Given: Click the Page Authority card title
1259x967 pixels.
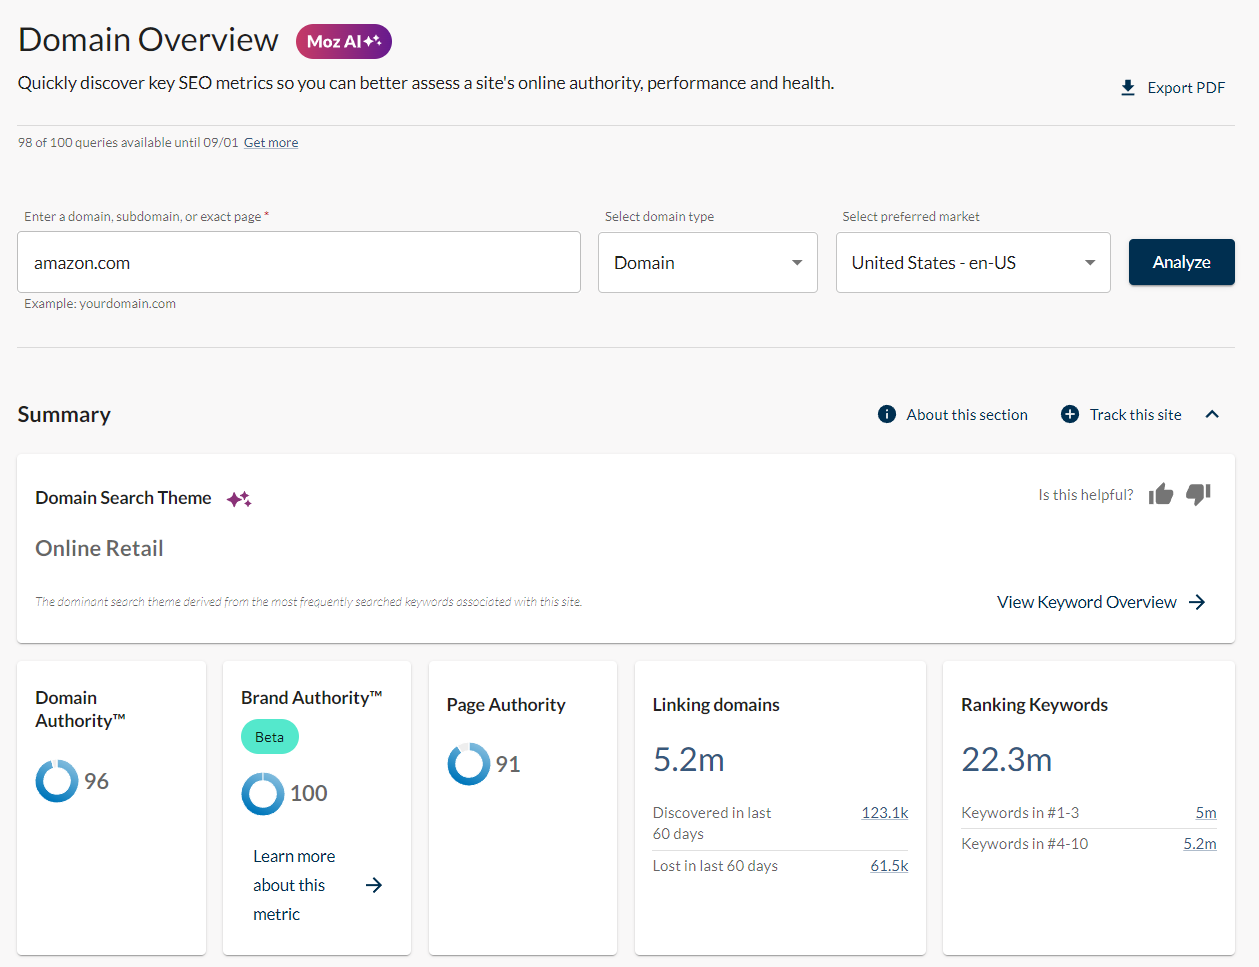Looking at the screenshot, I should tap(506, 705).
